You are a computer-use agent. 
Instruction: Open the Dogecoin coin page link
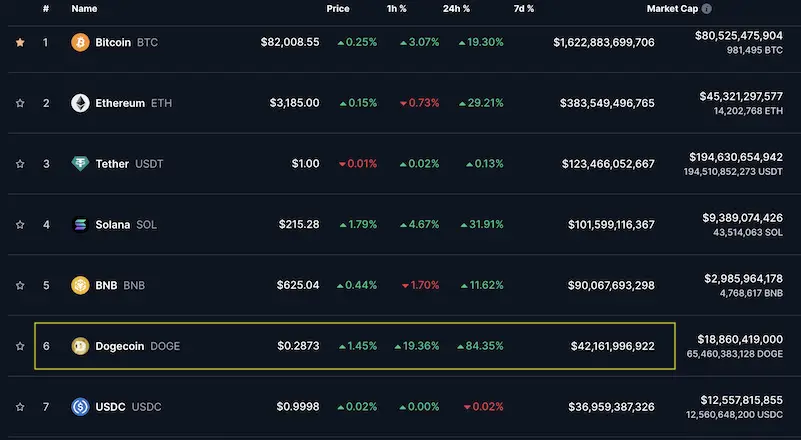(120, 346)
